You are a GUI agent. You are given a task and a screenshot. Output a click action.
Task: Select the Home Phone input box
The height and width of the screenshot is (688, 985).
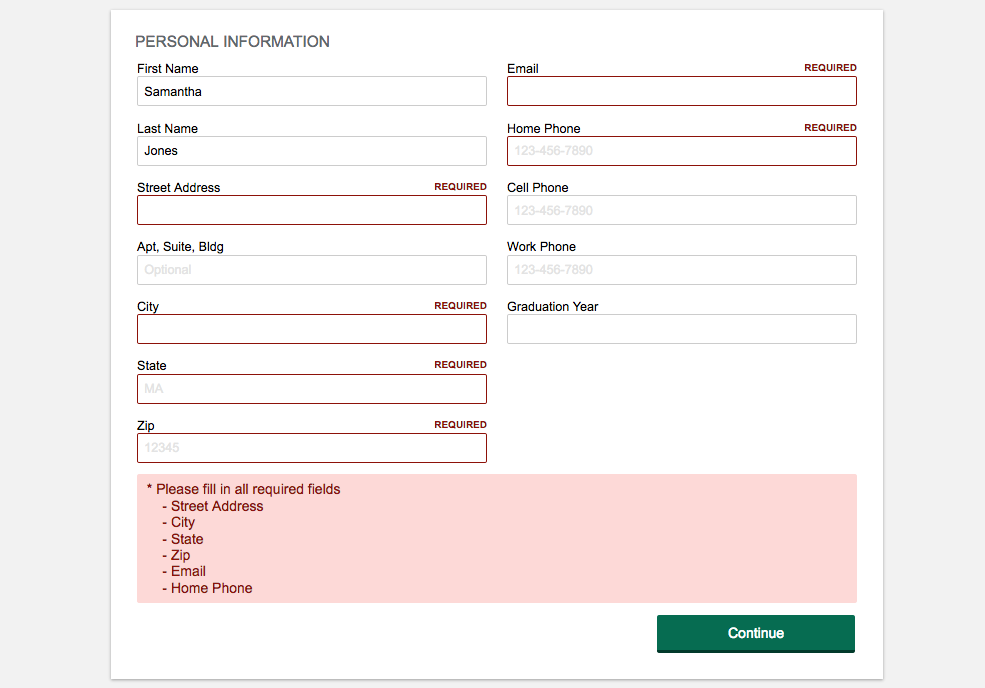pyautogui.click(x=681, y=150)
